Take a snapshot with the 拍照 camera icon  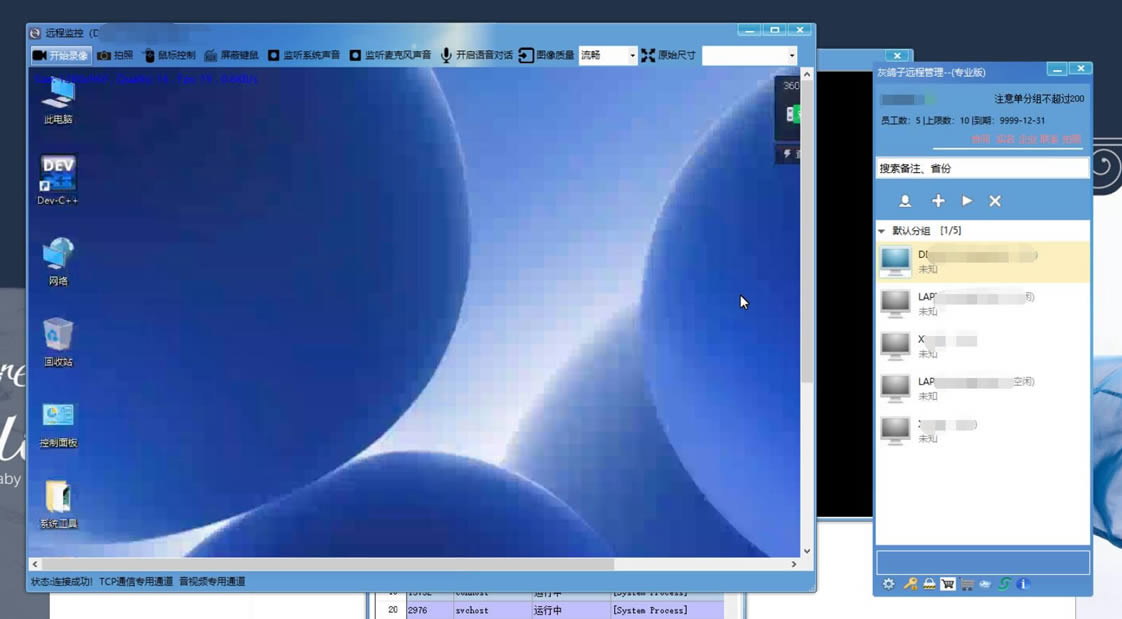pos(114,56)
